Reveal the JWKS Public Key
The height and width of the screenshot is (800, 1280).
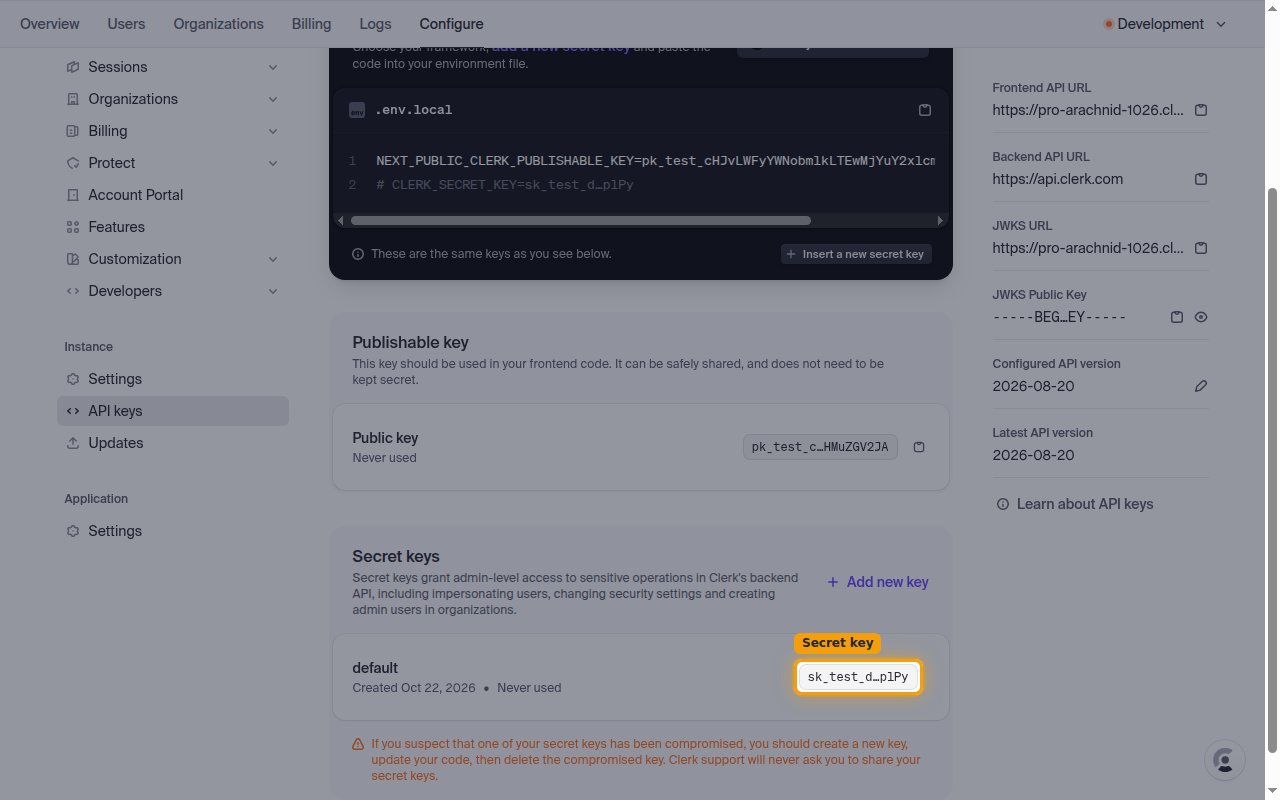tap(1201, 317)
